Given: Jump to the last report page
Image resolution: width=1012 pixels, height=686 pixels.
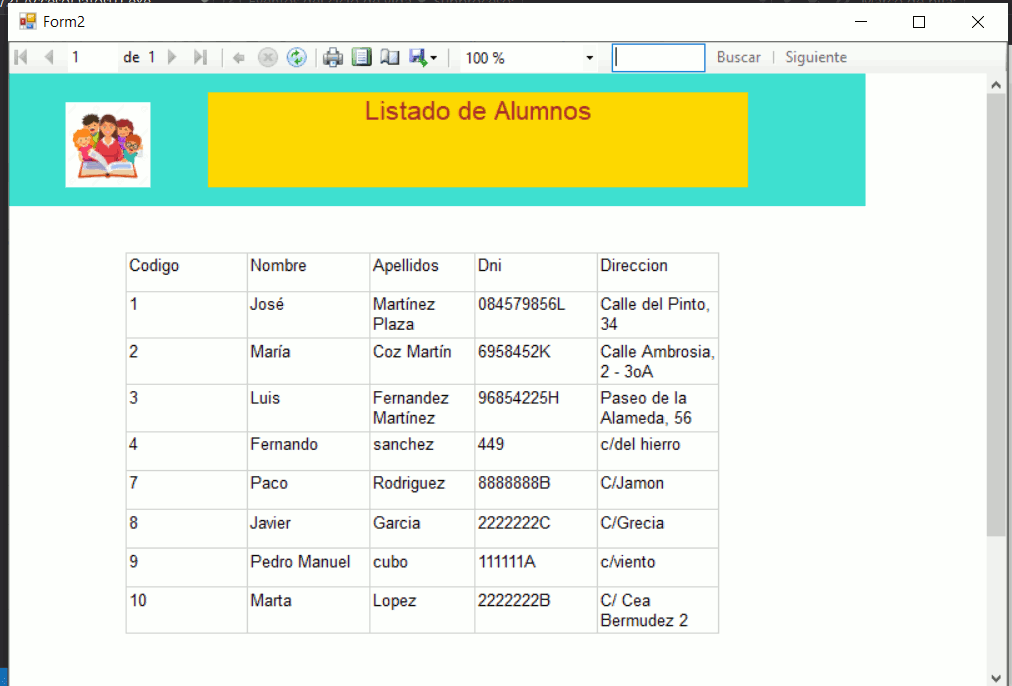Looking at the screenshot, I should (200, 58).
